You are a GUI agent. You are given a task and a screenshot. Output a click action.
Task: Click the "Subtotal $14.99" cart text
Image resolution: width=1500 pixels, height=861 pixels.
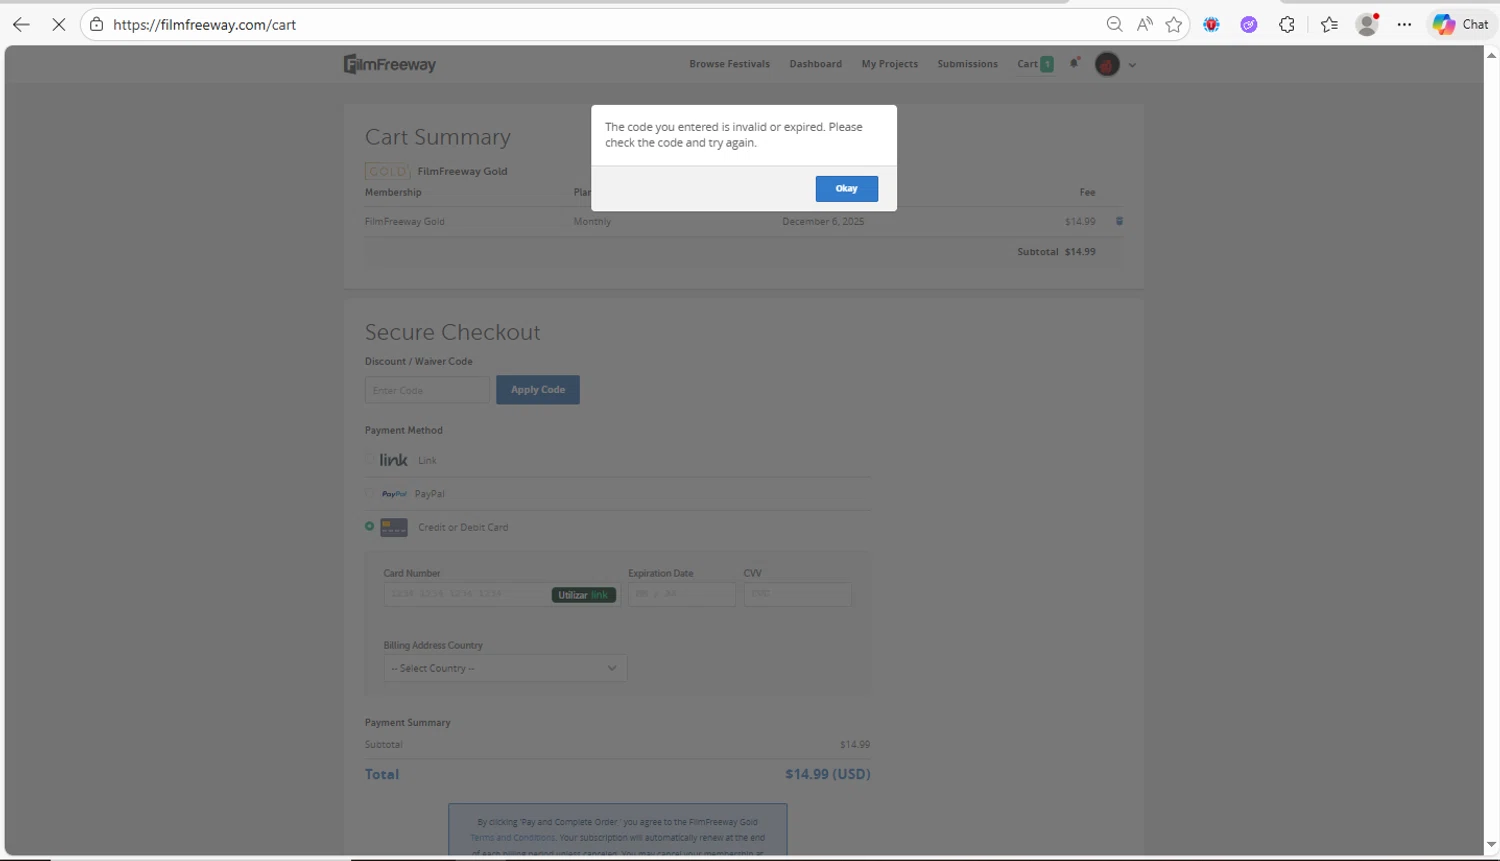(x=1056, y=252)
